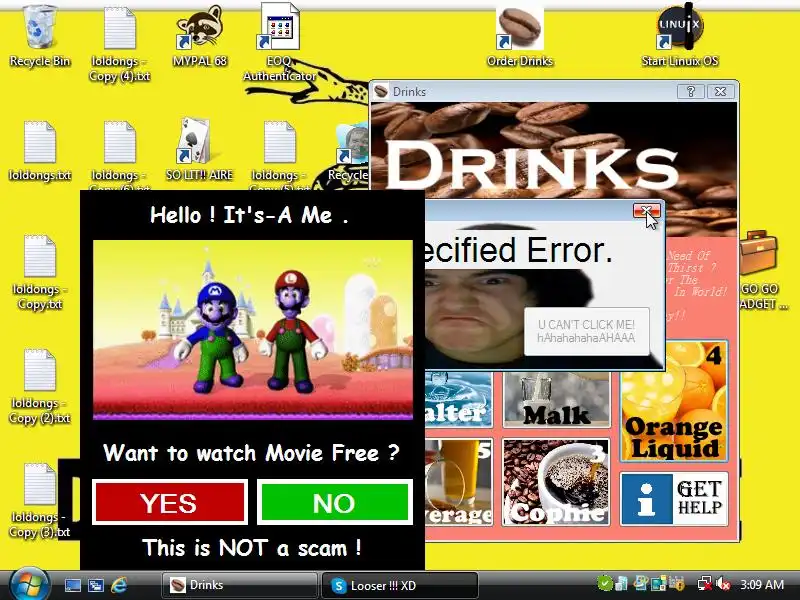Launch Start Linuix OS shortcut

pyautogui.click(x=680, y=36)
